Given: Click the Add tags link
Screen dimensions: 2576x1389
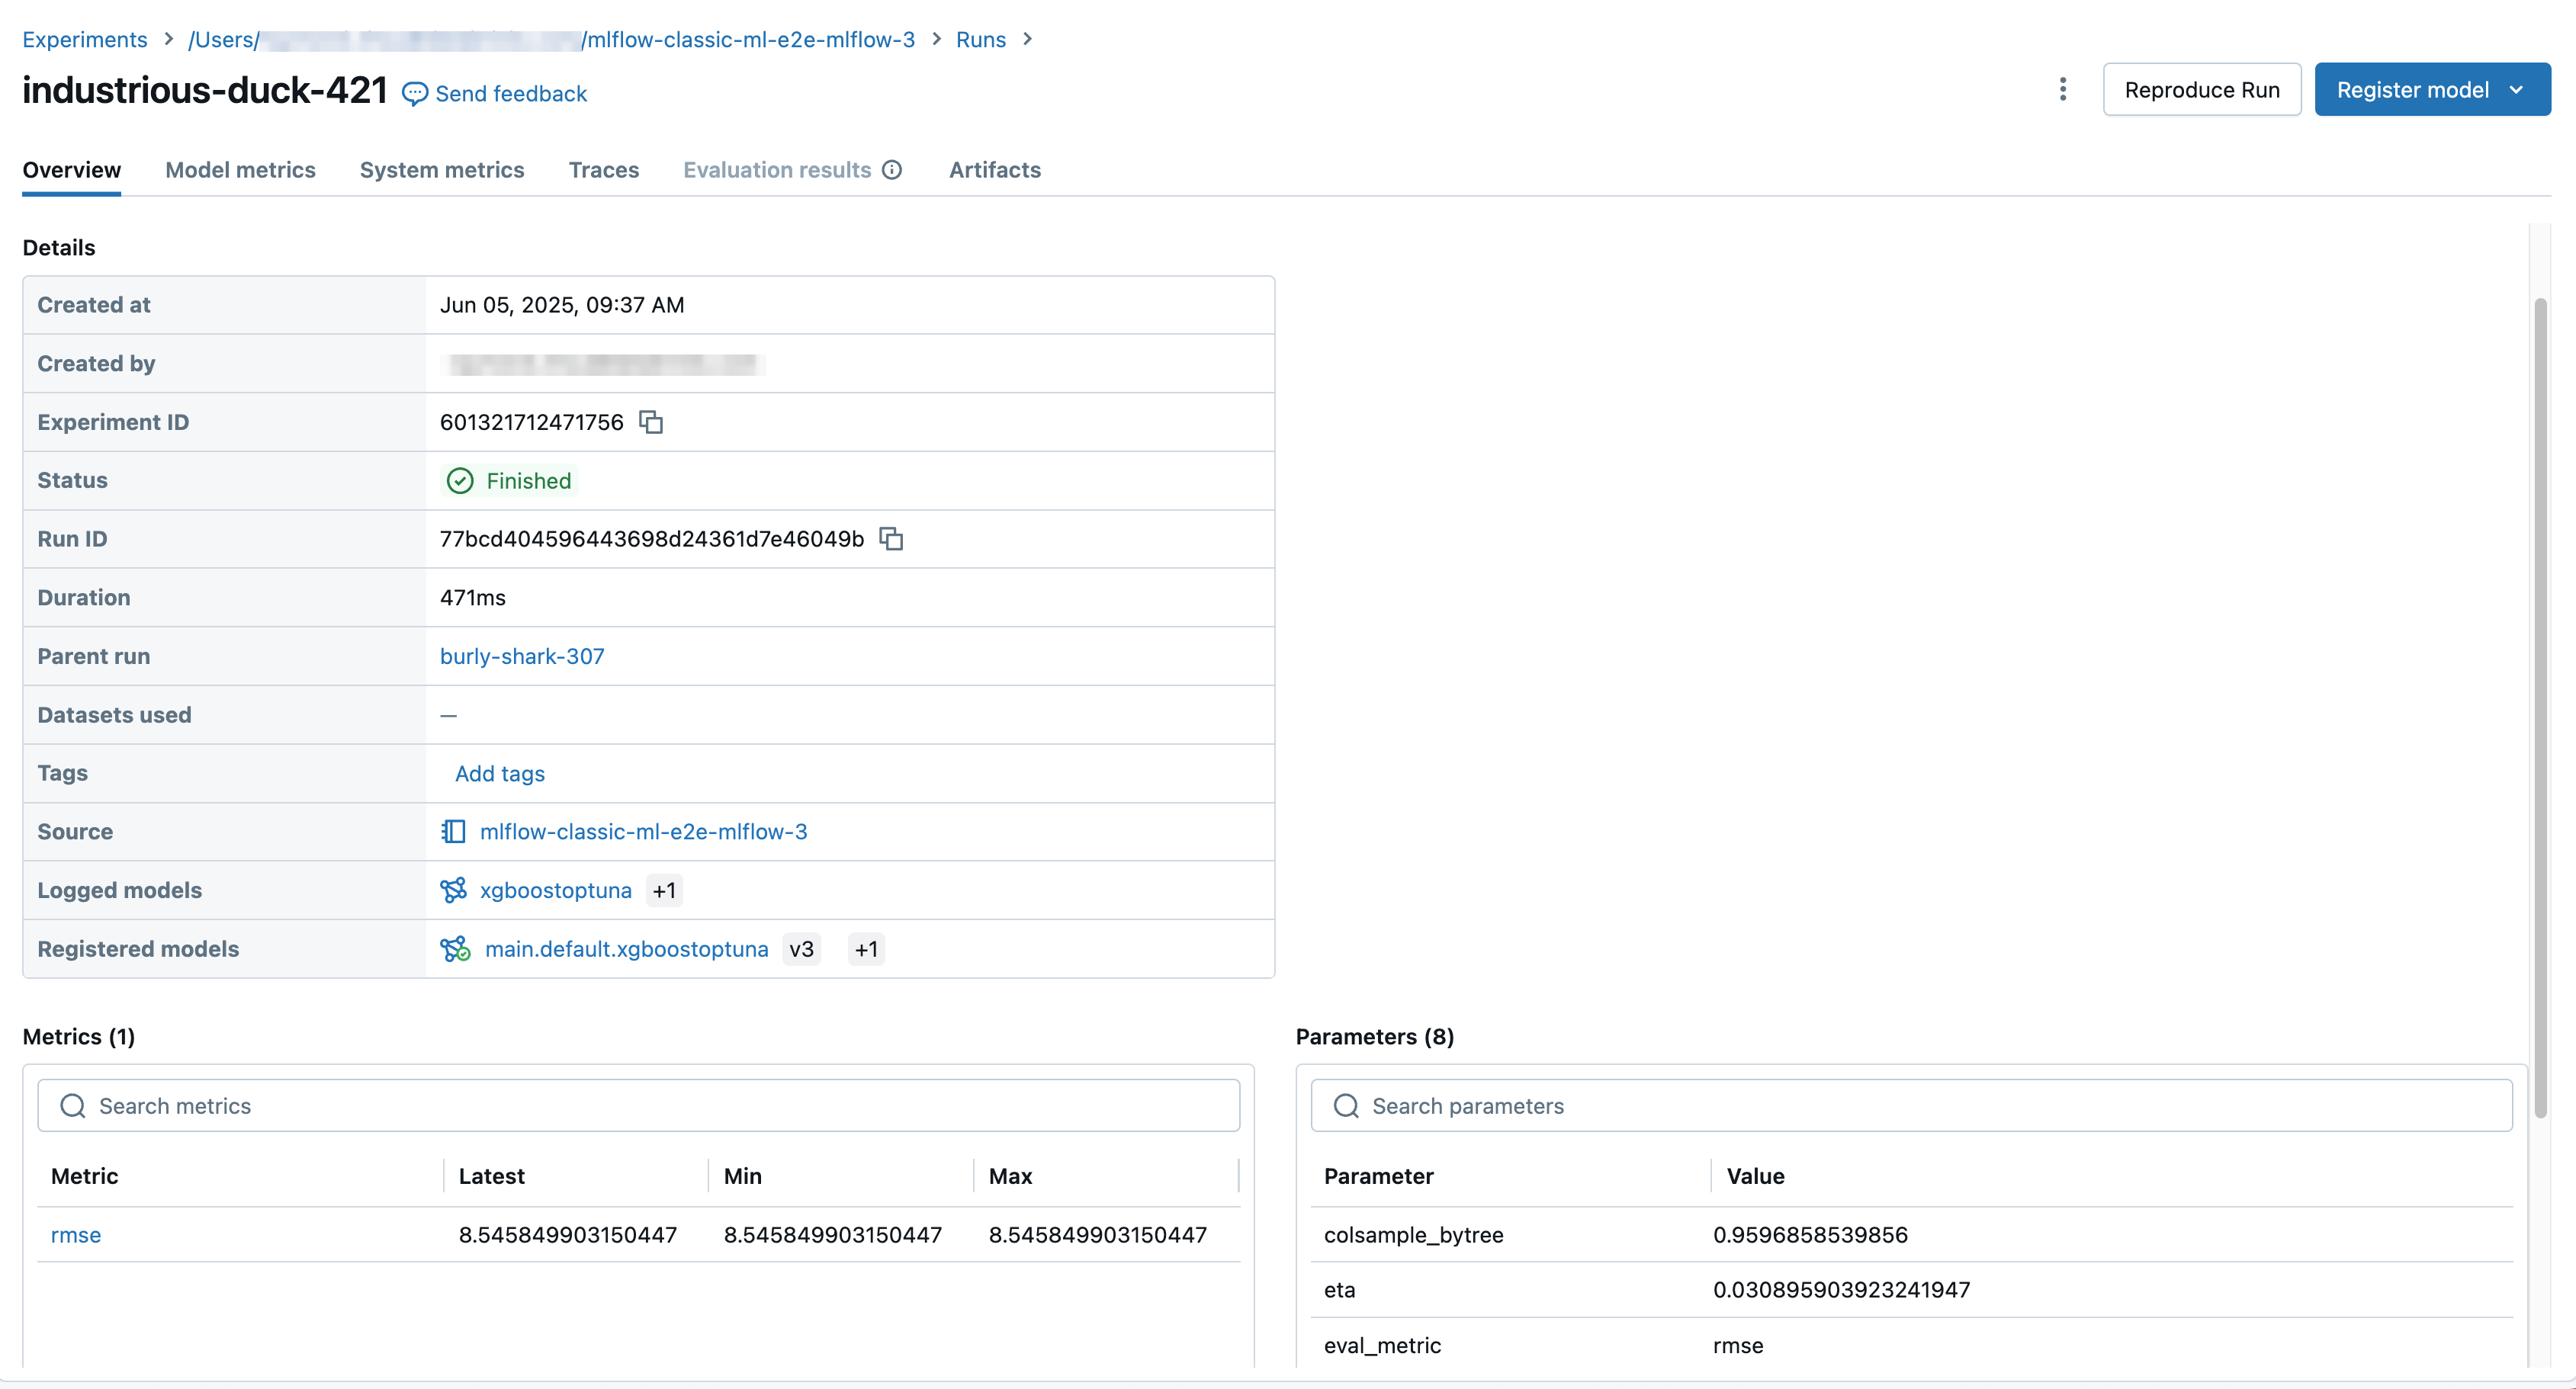Looking at the screenshot, I should coord(499,773).
